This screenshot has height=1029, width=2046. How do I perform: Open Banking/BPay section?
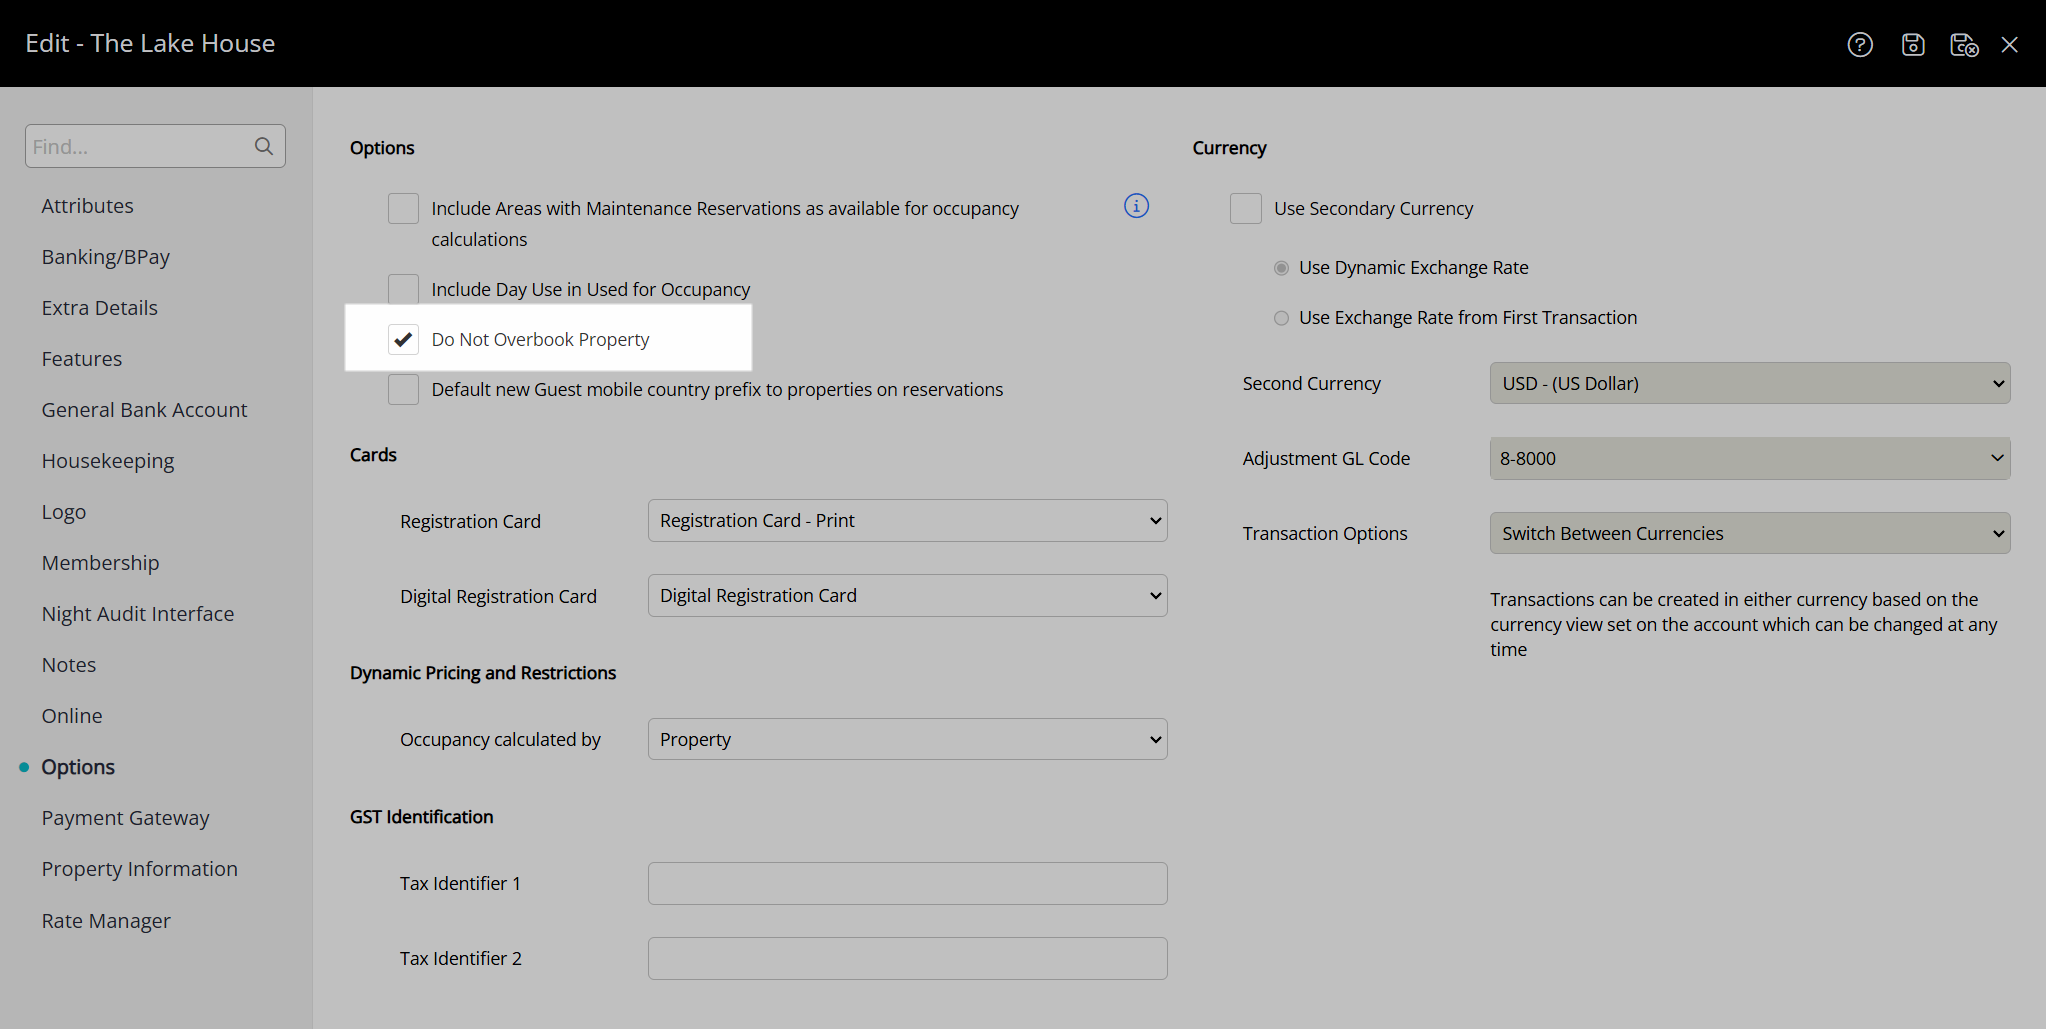coord(106,257)
